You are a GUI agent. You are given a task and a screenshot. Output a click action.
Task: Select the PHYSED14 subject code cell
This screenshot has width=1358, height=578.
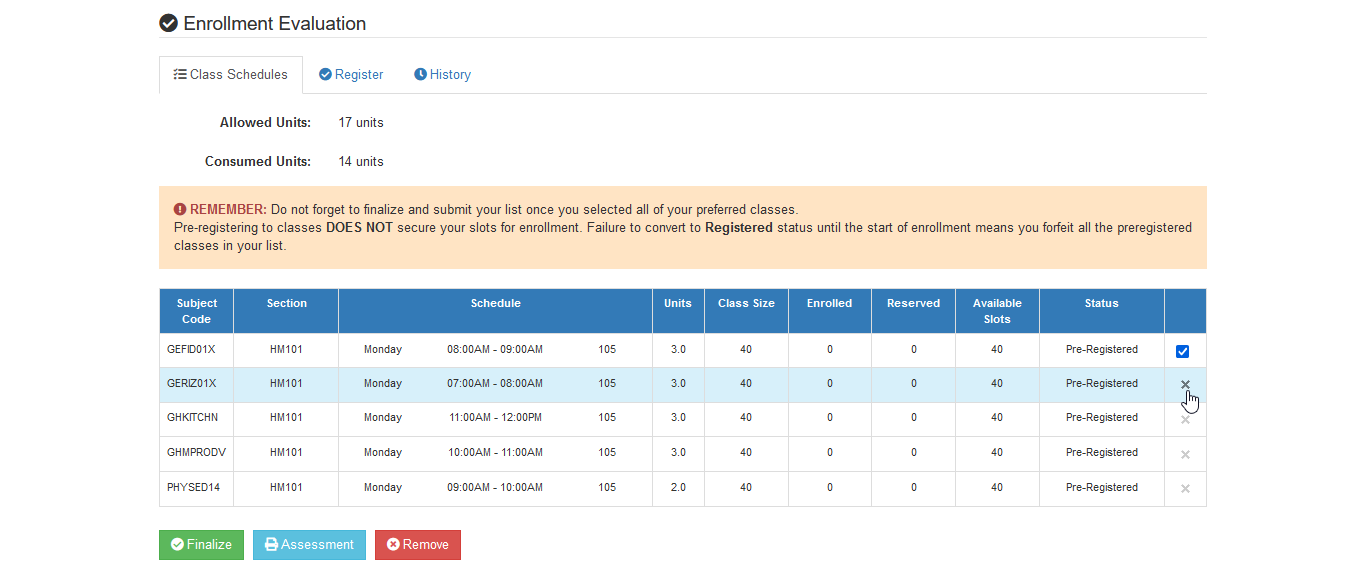coord(196,488)
